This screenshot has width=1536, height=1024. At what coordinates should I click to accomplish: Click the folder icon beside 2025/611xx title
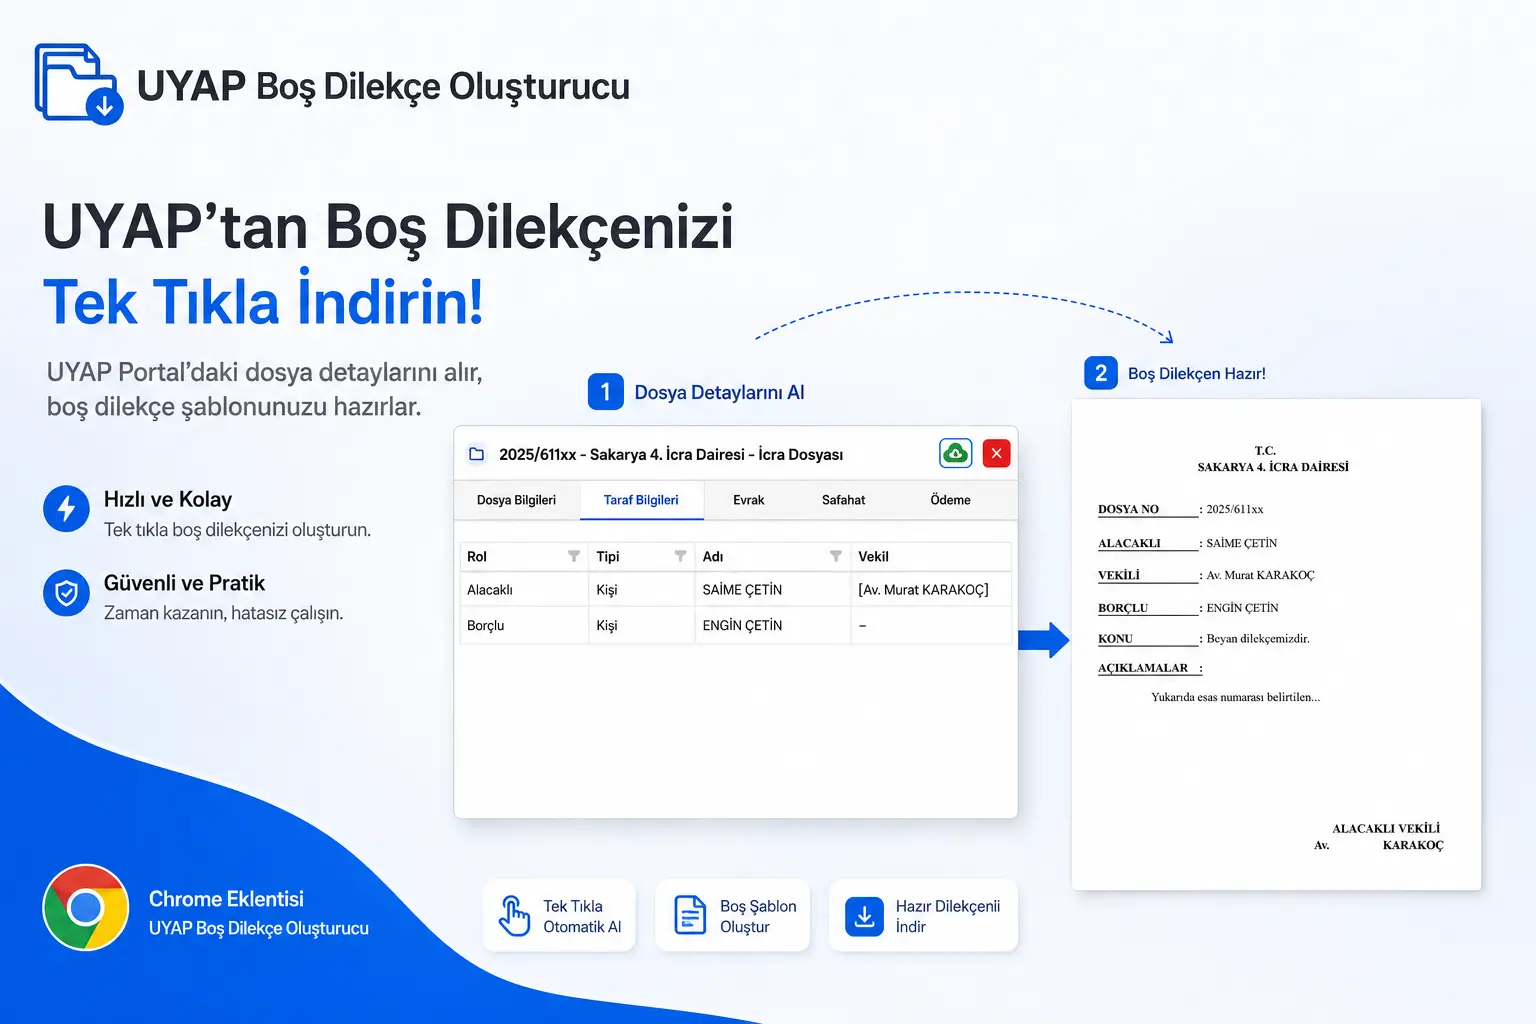coord(477,454)
